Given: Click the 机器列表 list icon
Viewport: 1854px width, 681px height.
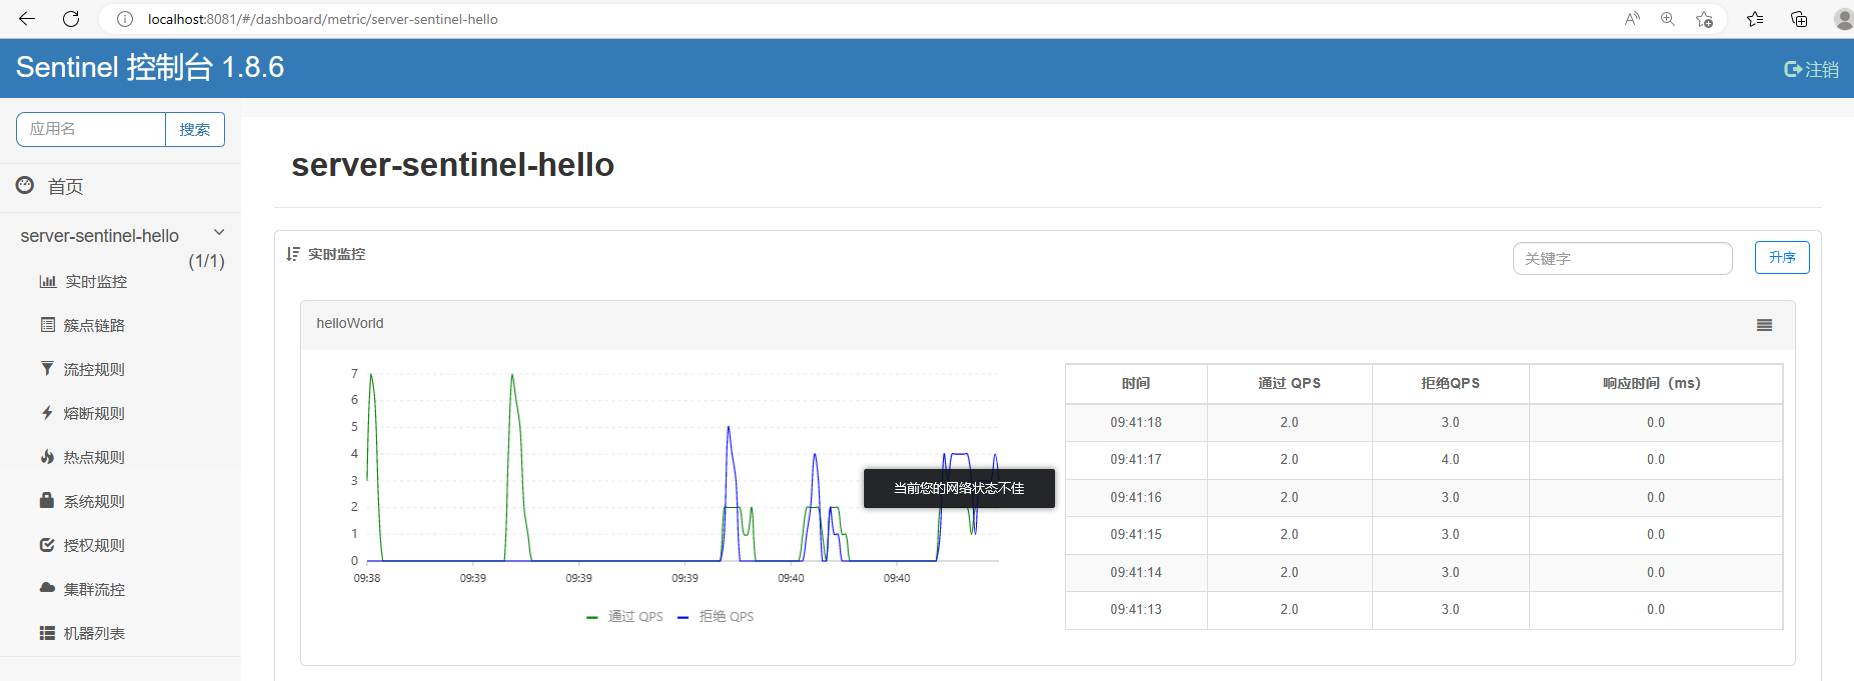Looking at the screenshot, I should point(47,633).
